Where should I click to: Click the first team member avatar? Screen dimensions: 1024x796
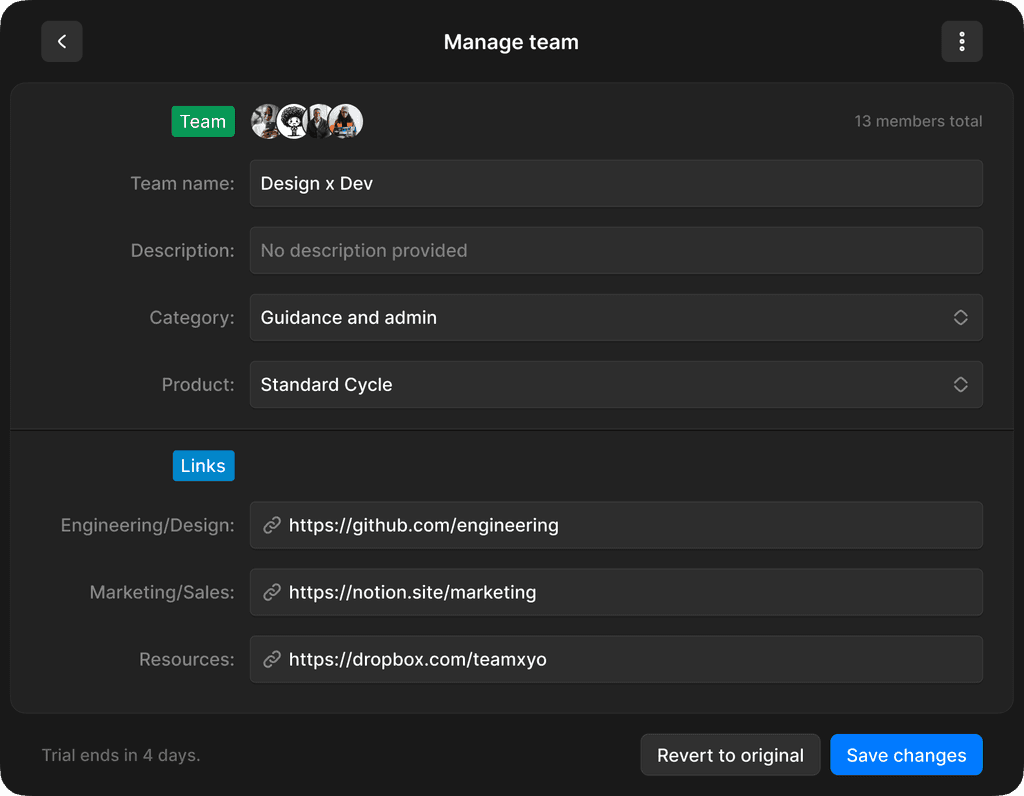(266, 121)
